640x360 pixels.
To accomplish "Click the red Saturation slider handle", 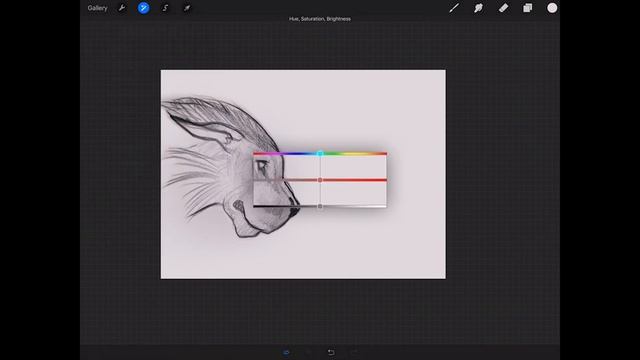I will pos(320,180).
